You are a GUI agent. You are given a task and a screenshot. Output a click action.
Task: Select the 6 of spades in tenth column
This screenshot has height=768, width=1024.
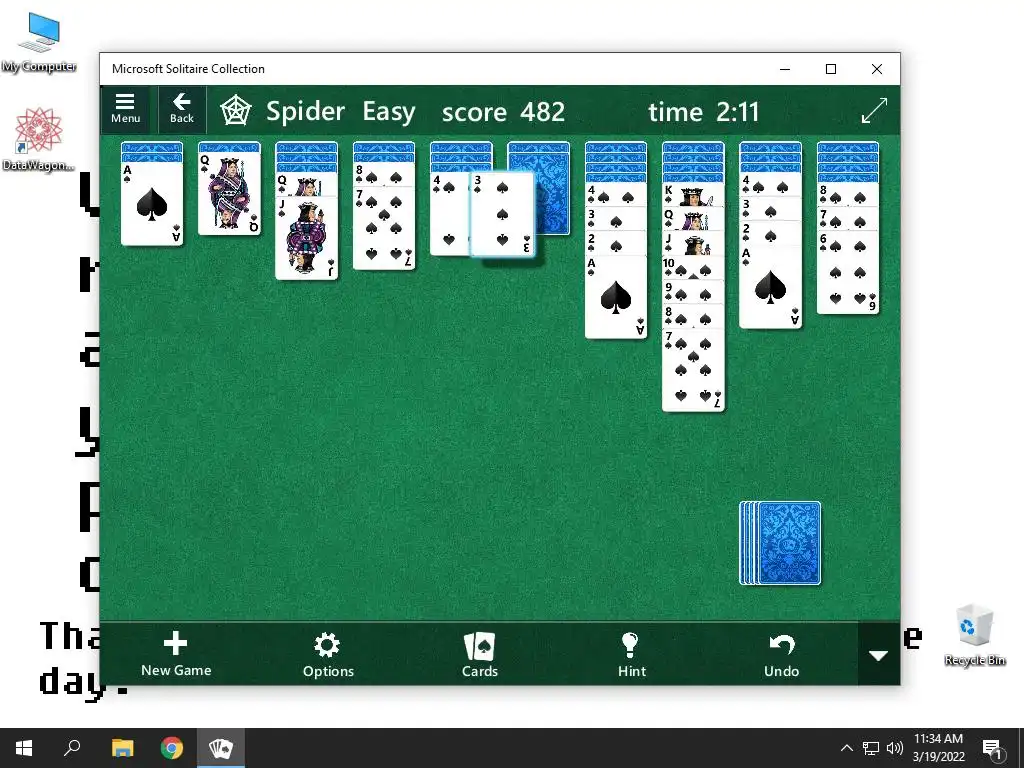pyautogui.click(x=848, y=272)
